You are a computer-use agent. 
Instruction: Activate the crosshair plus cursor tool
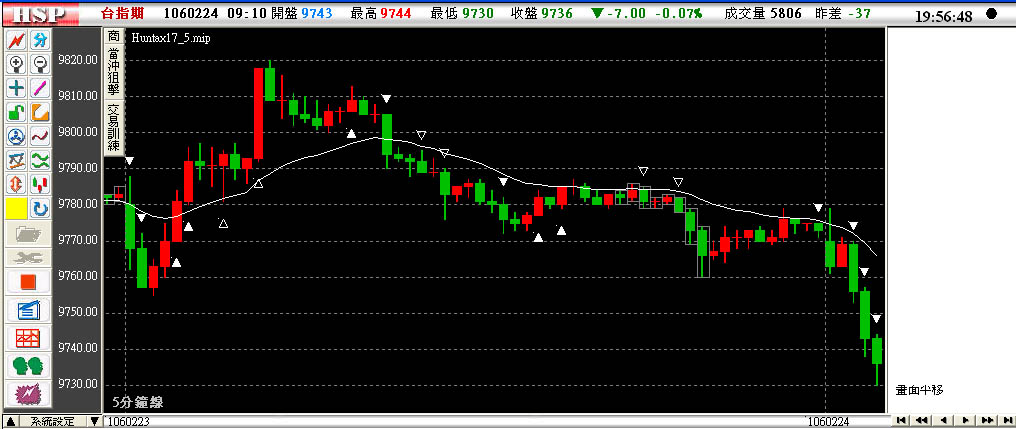point(17,88)
